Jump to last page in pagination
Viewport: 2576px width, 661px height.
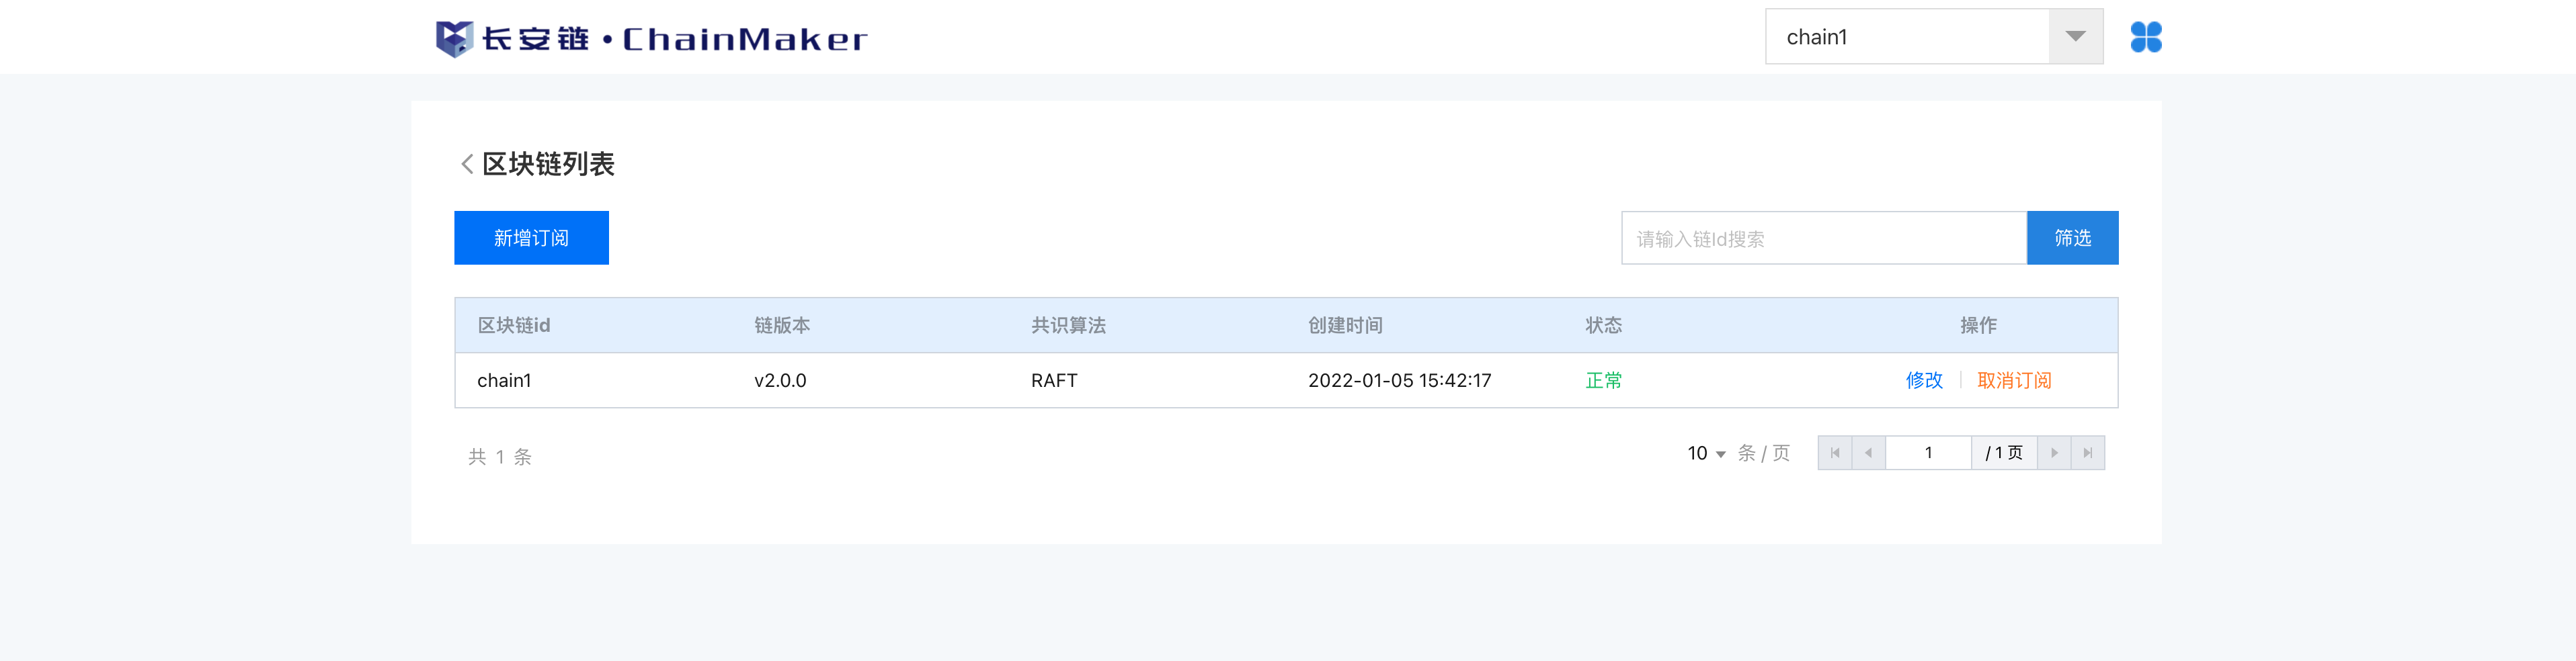pos(2088,453)
